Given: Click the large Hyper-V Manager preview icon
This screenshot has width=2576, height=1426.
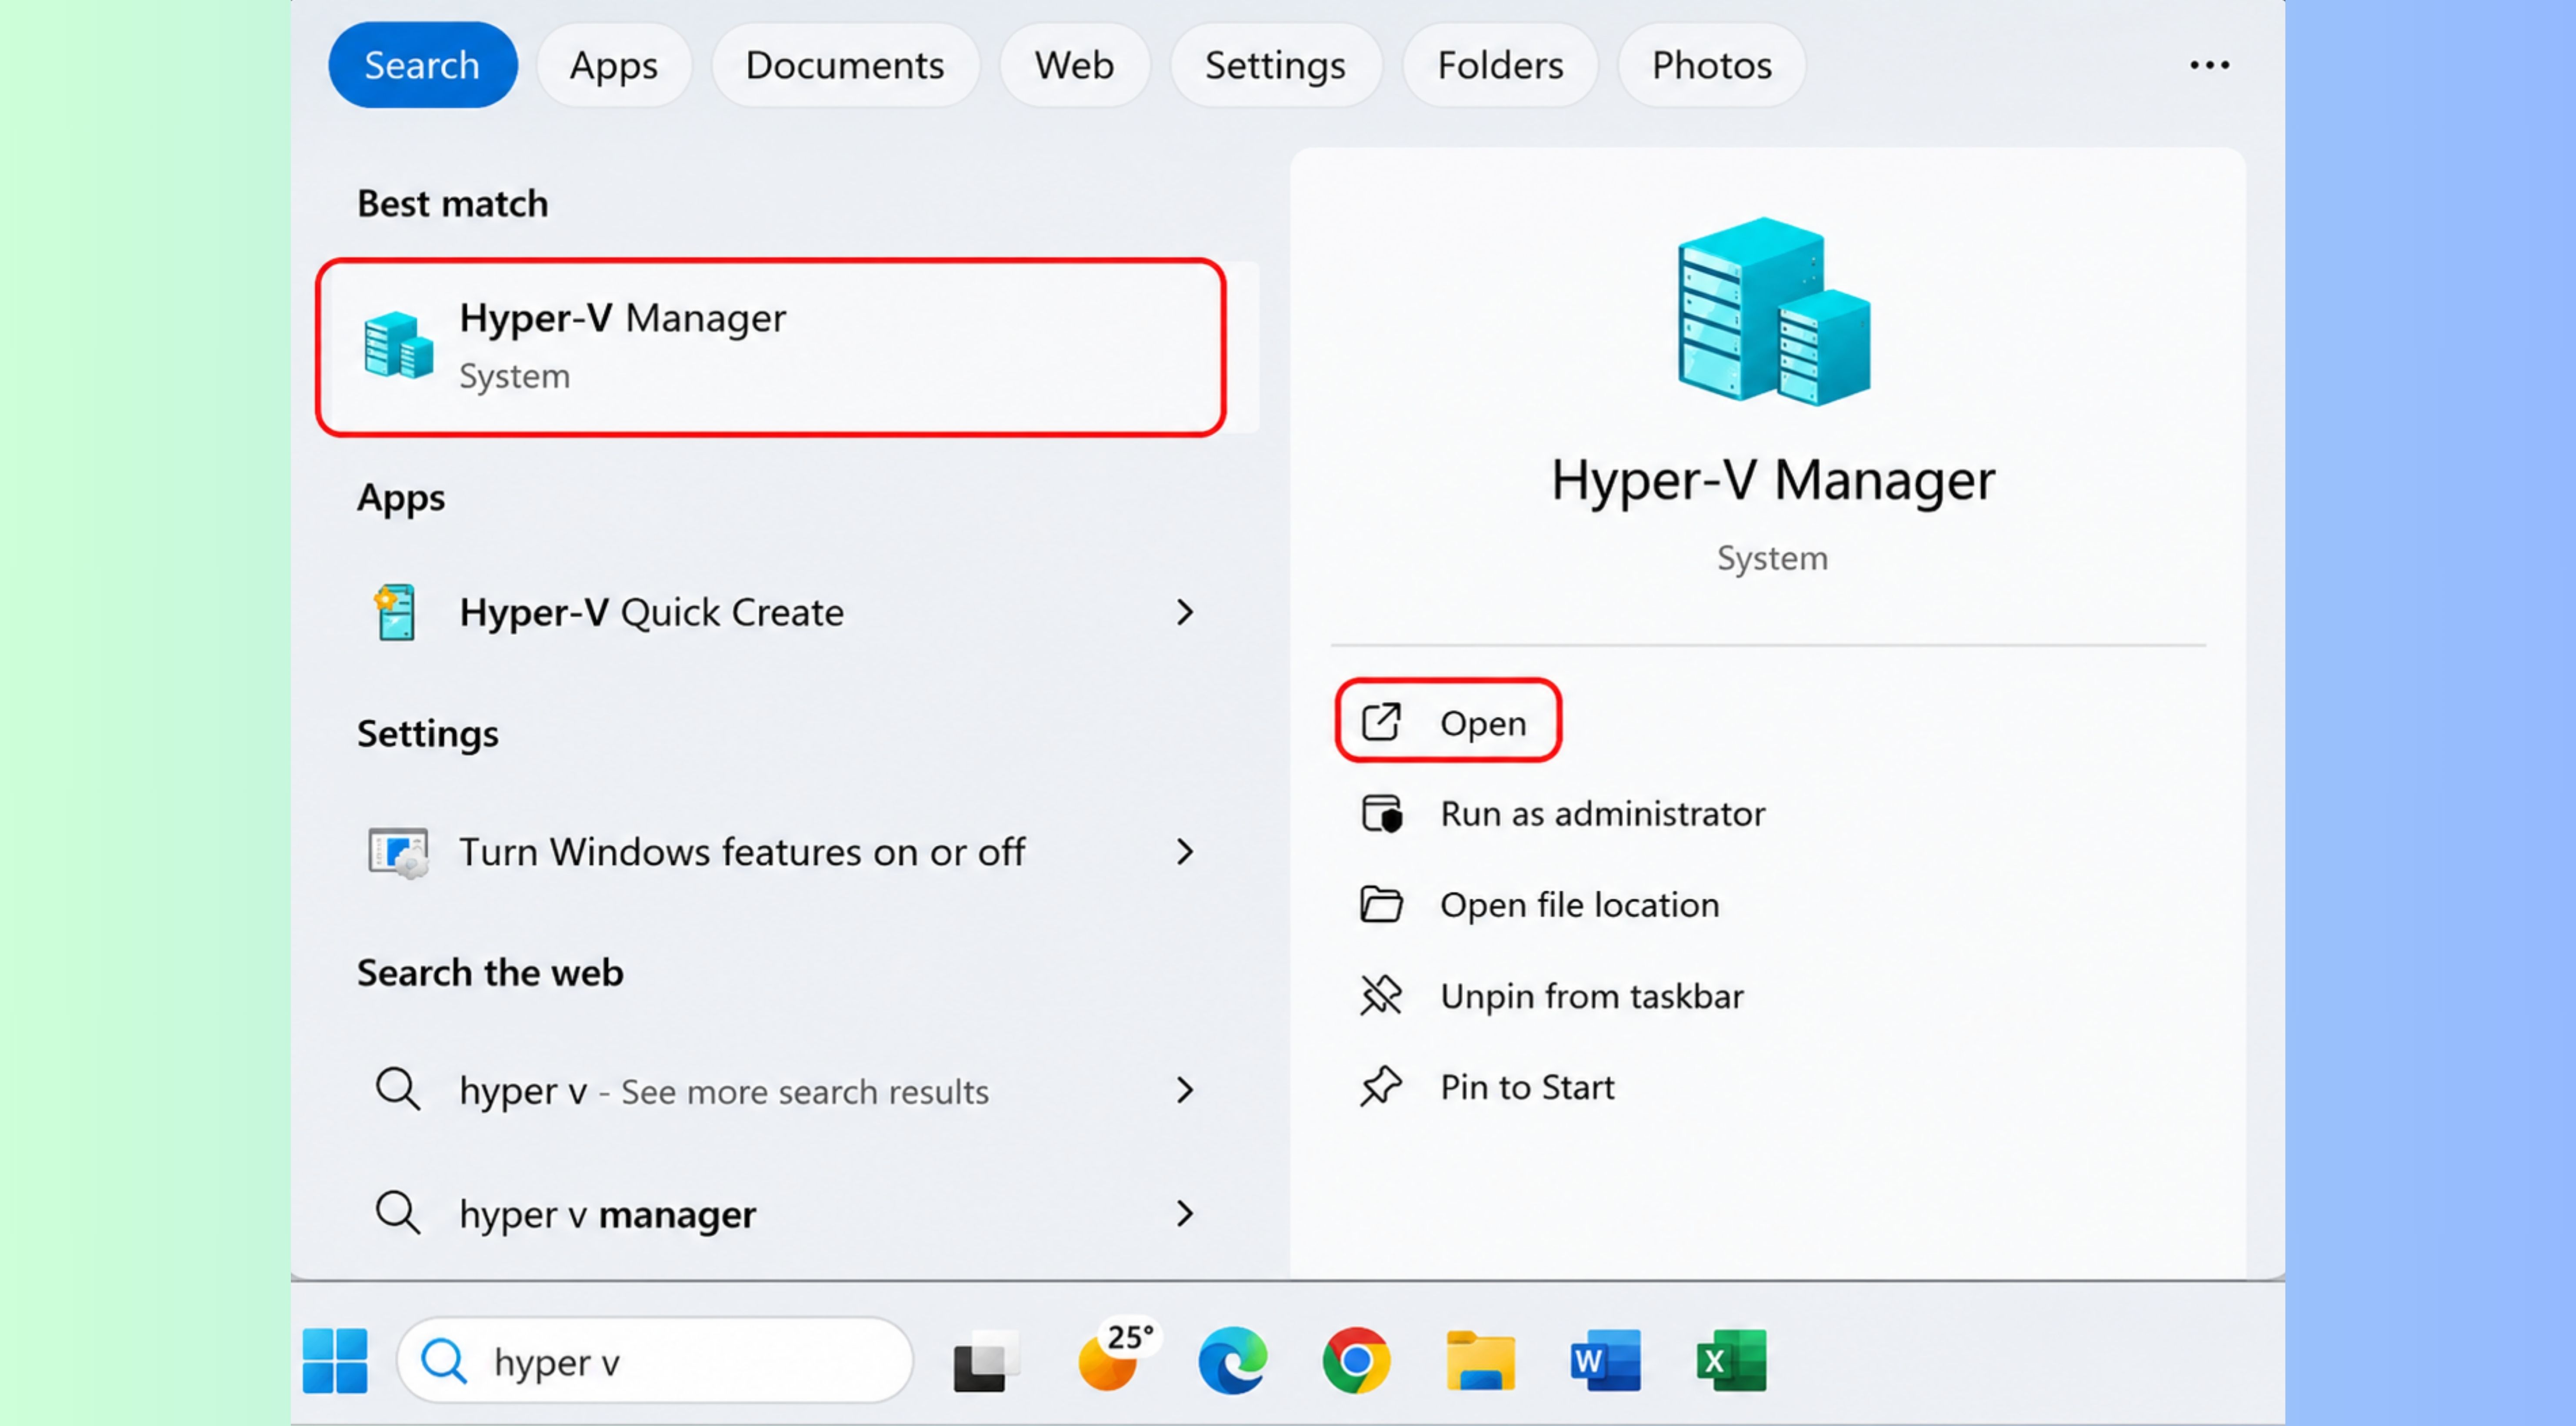Looking at the screenshot, I should click(x=1773, y=312).
